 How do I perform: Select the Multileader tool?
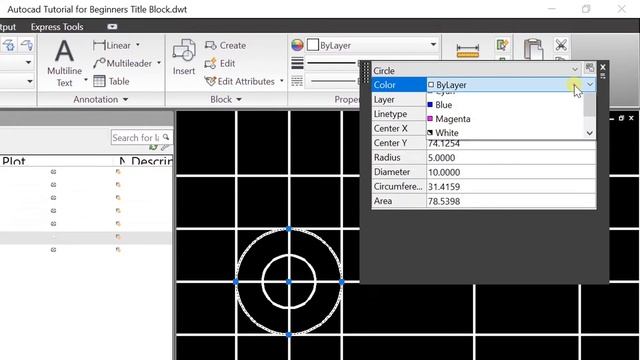[122, 63]
